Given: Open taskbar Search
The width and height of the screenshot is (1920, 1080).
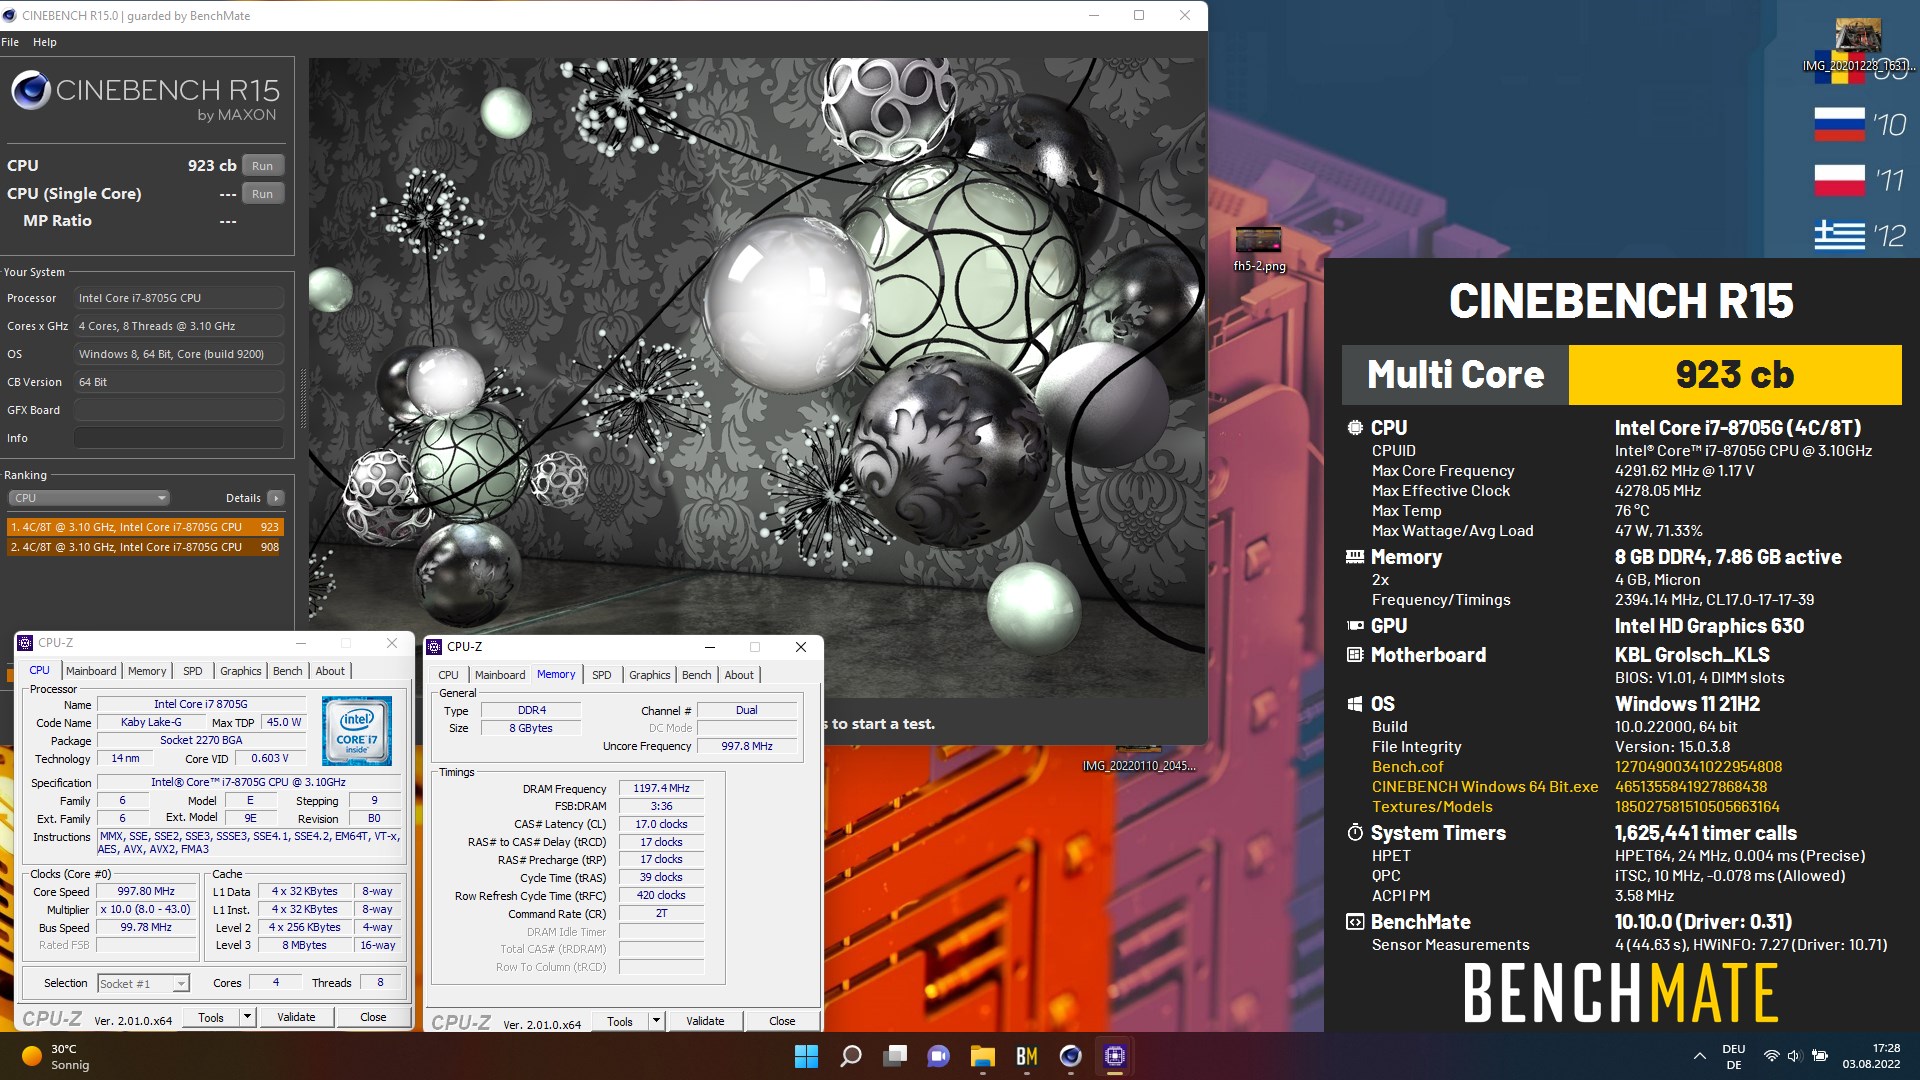Looking at the screenshot, I should (x=851, y=1056).
